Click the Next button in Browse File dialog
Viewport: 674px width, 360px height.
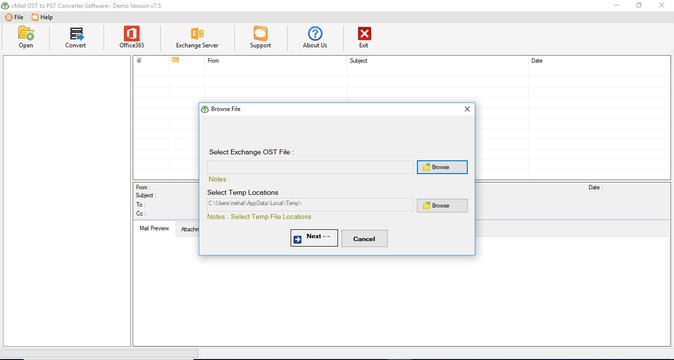click(314, 238)
